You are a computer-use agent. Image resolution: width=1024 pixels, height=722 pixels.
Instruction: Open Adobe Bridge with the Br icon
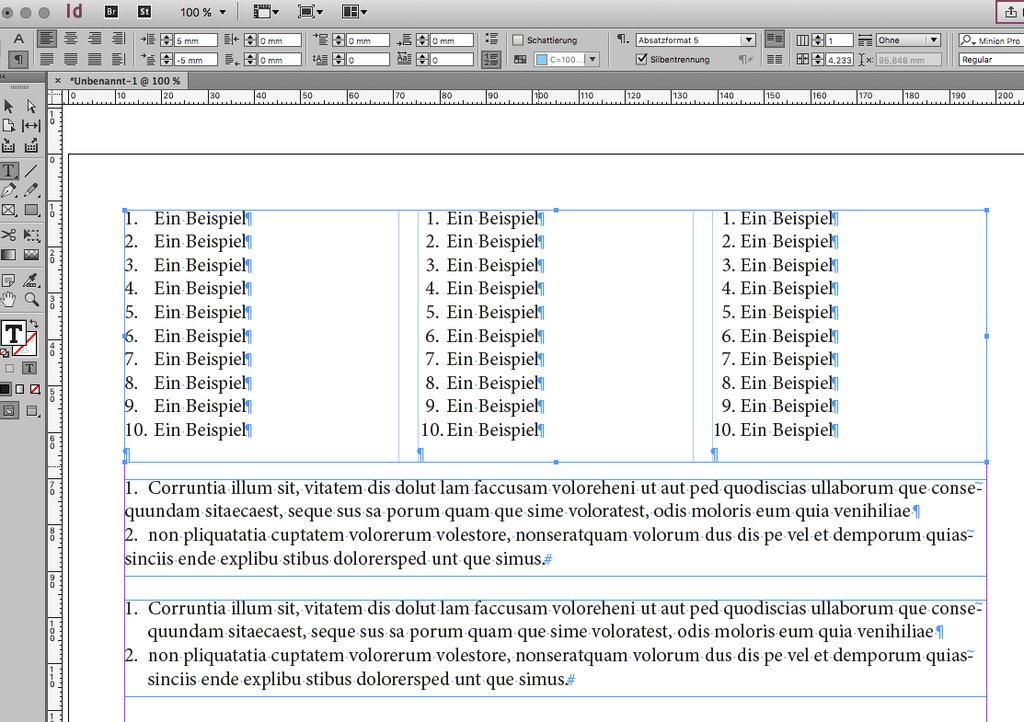click(112, 12)
